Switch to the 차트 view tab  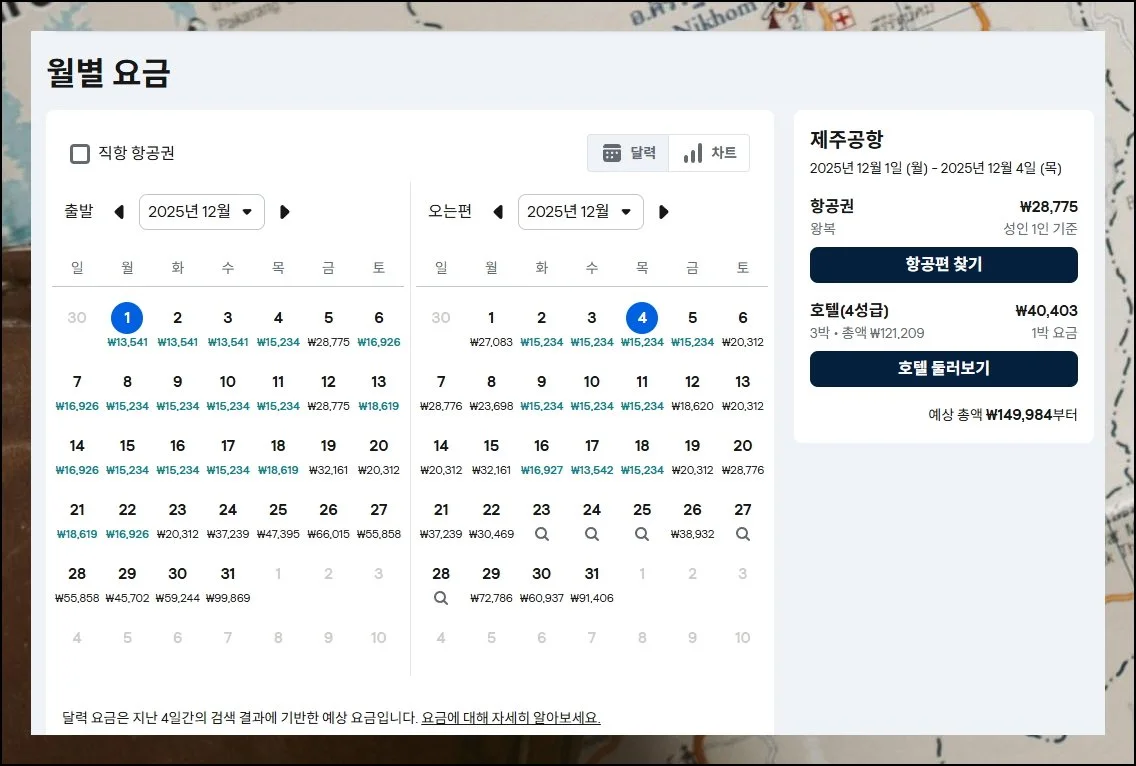point(709,153)
